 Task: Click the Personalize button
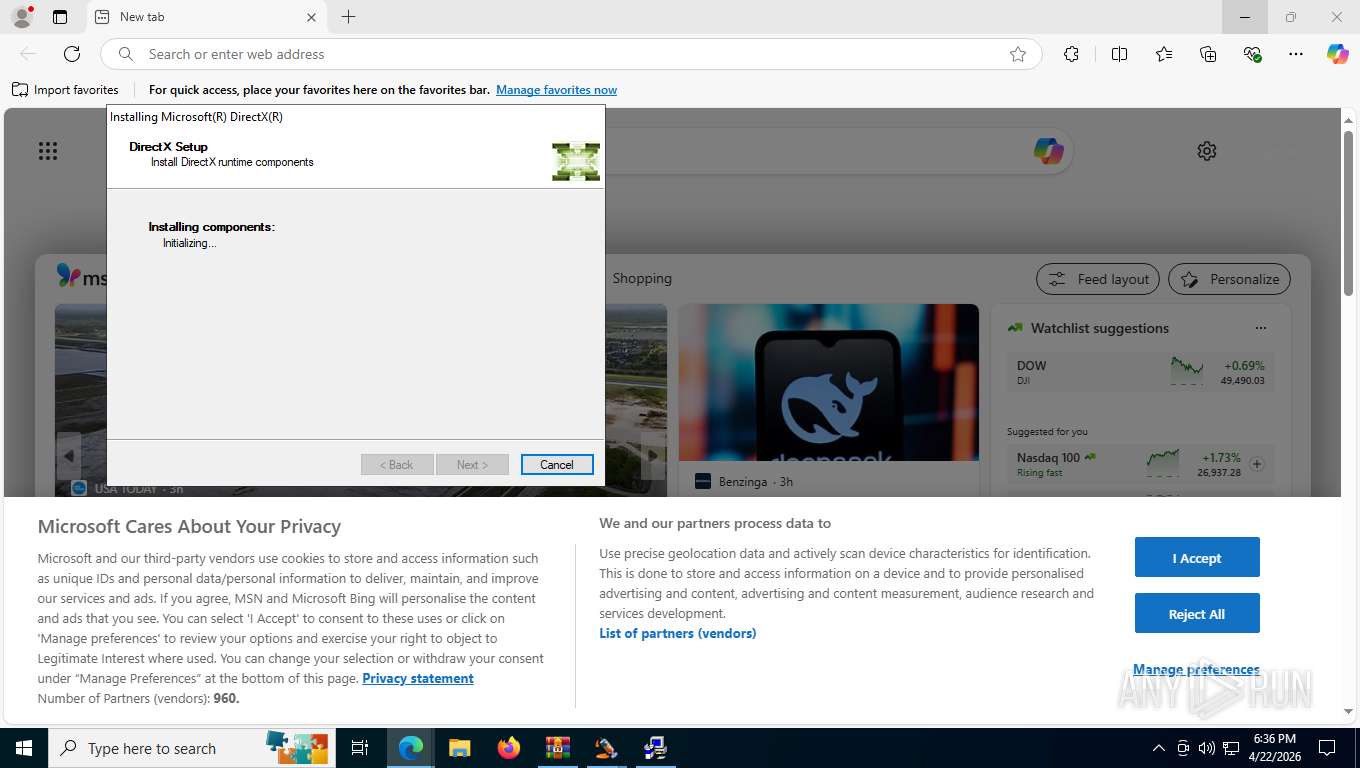pyautogui.click(x=1230, y=279)
